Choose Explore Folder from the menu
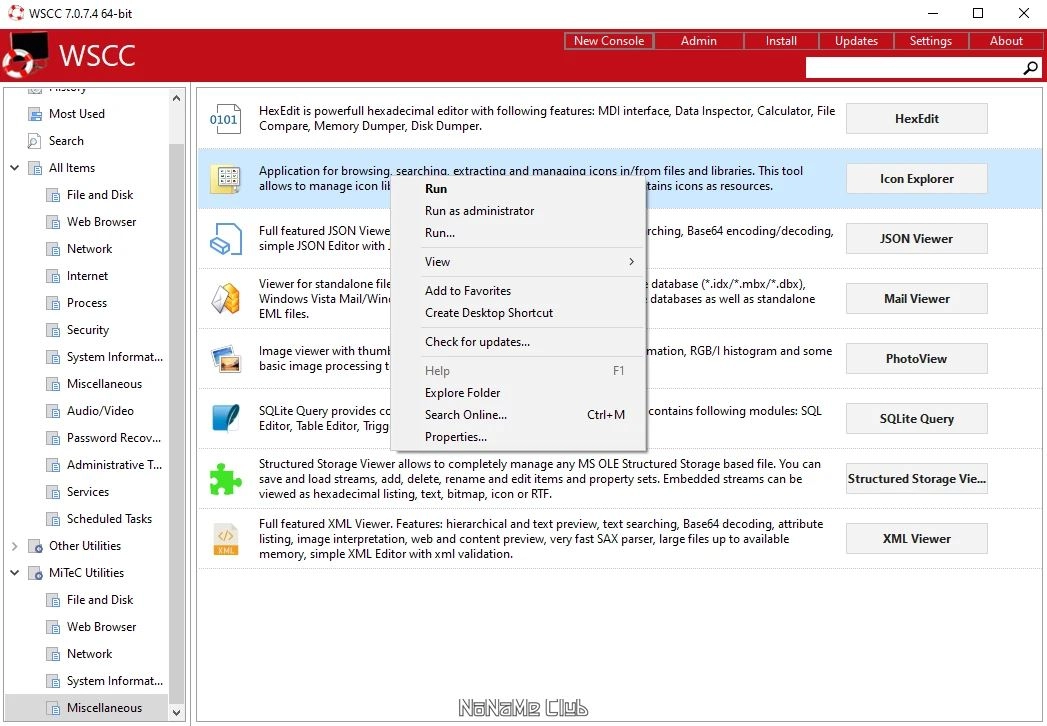 [518, 393]
